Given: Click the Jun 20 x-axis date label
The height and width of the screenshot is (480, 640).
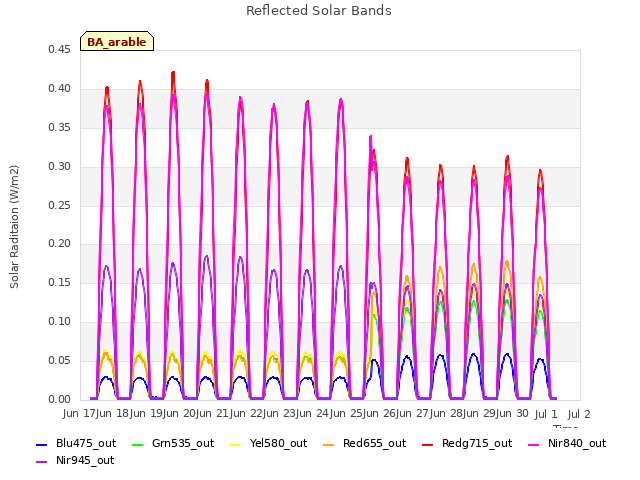Looking at the screenshot, I should pyautogui.click(x=178, y=413).
